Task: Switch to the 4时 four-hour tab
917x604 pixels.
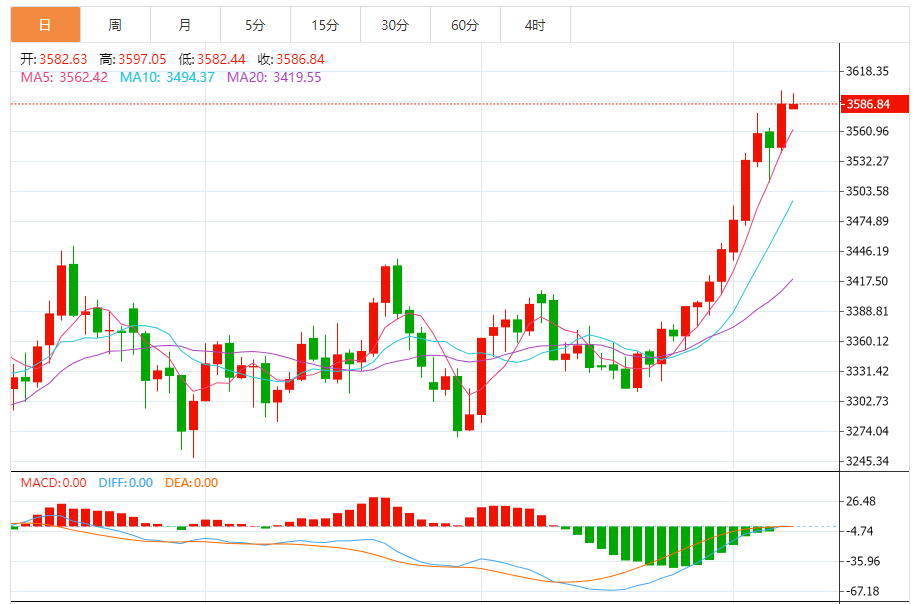Action: coord(535,25)
